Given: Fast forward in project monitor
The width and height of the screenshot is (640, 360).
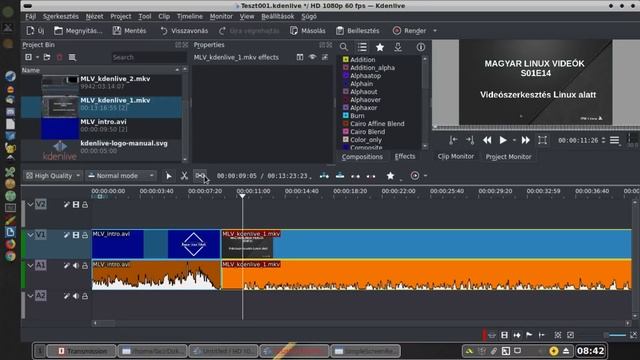Looking at the screenshot, I should [526, 140].
